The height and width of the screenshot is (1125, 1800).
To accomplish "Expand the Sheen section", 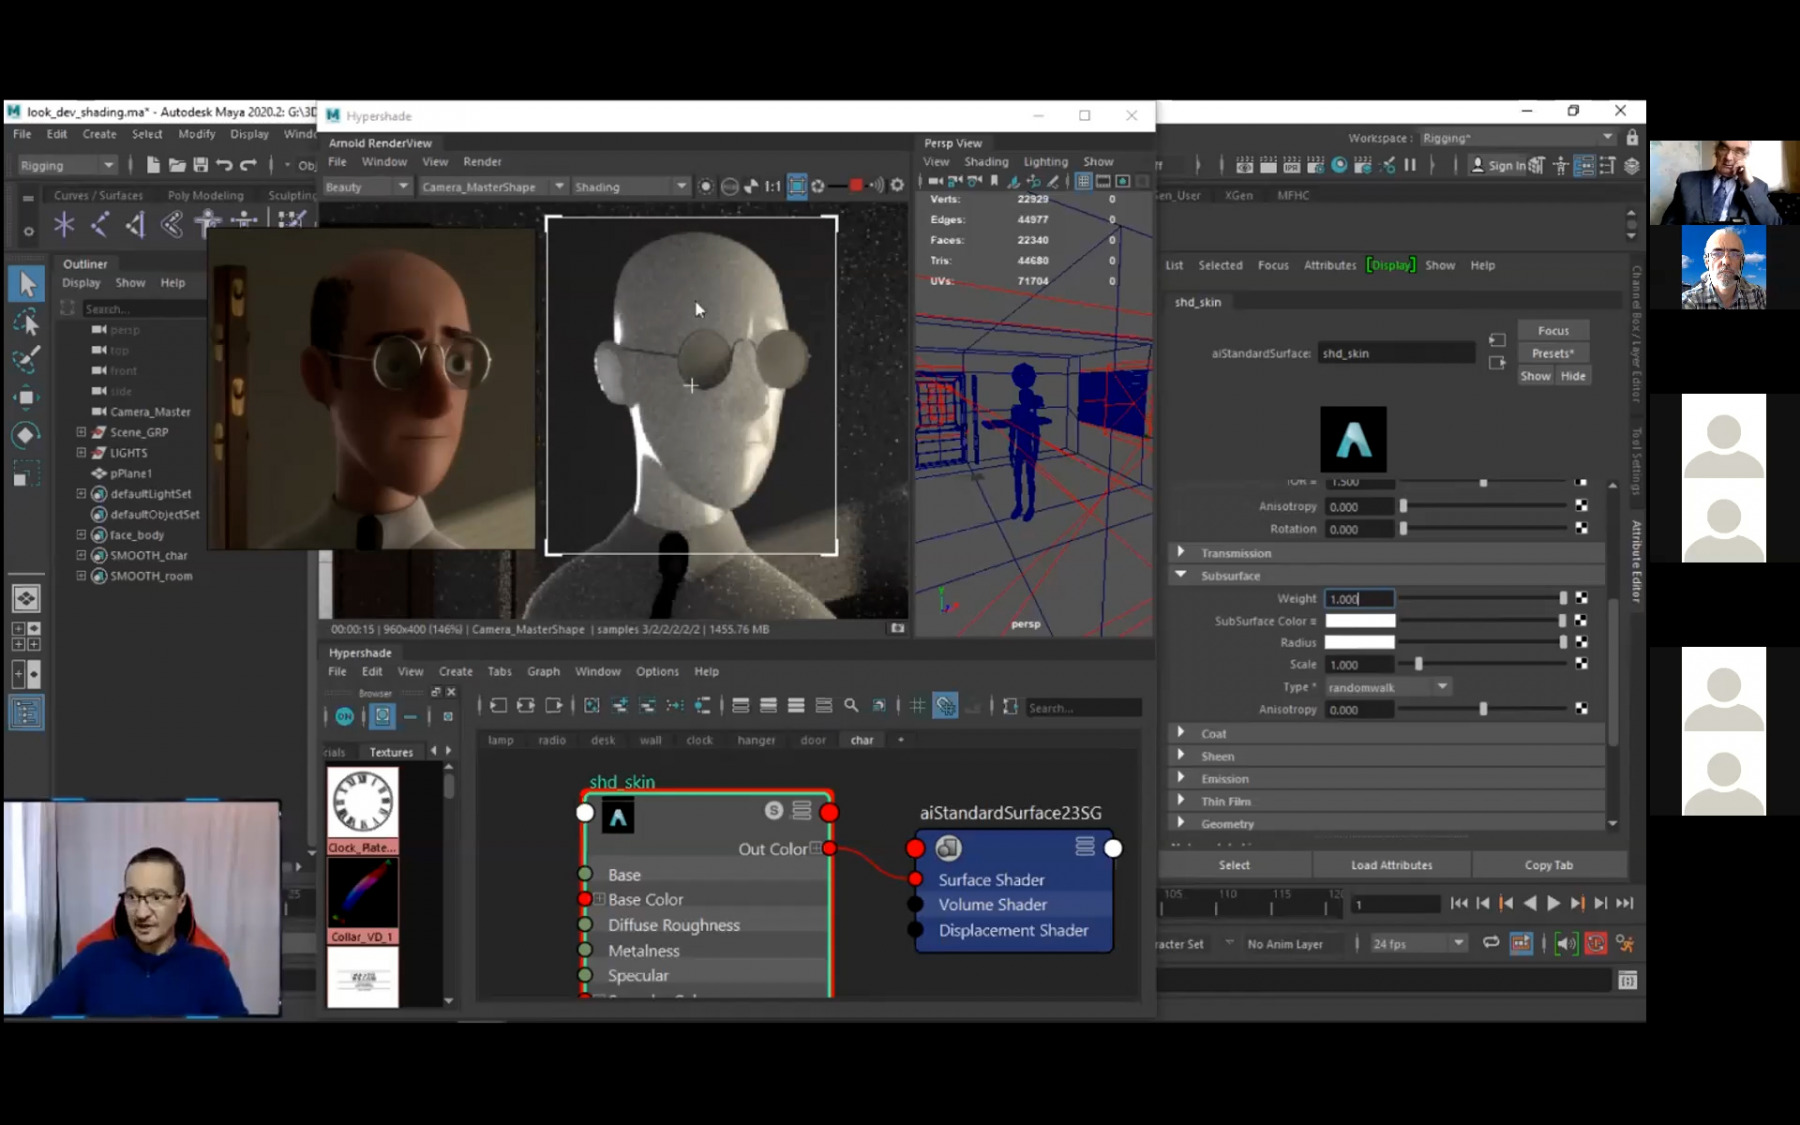I will pos(1181,755).
